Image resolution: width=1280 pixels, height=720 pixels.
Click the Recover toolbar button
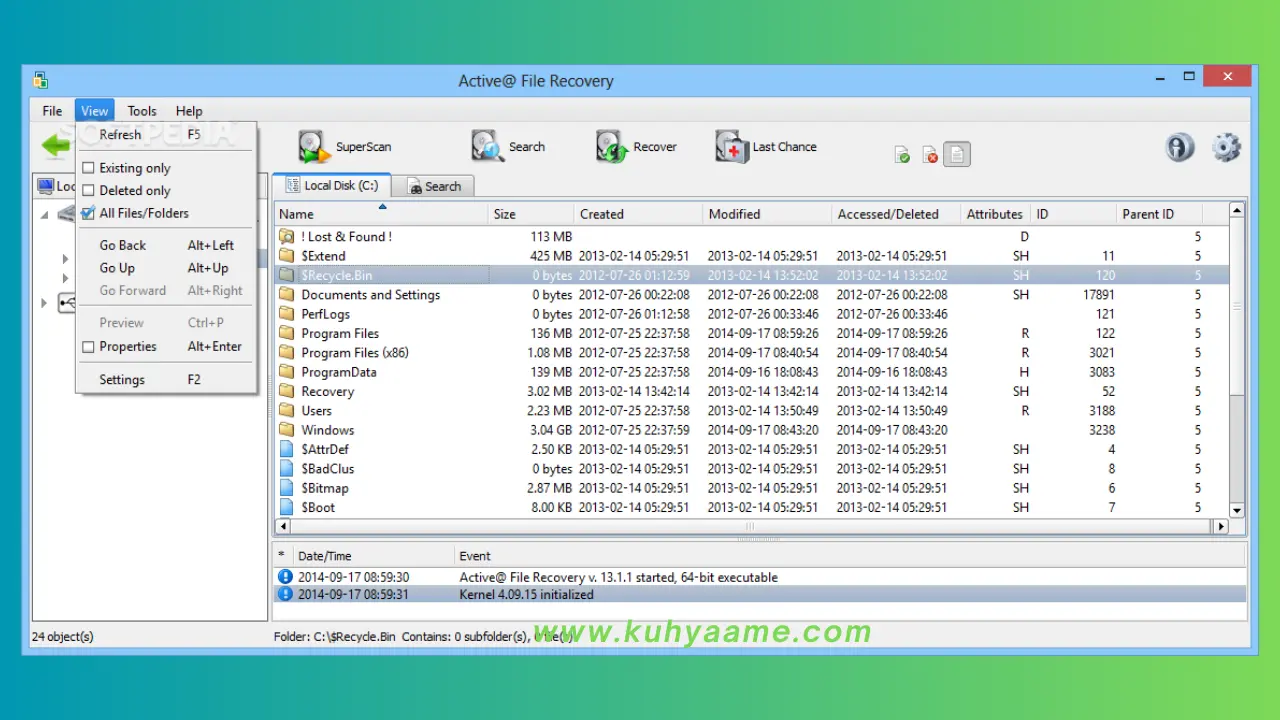coord(636,147)
